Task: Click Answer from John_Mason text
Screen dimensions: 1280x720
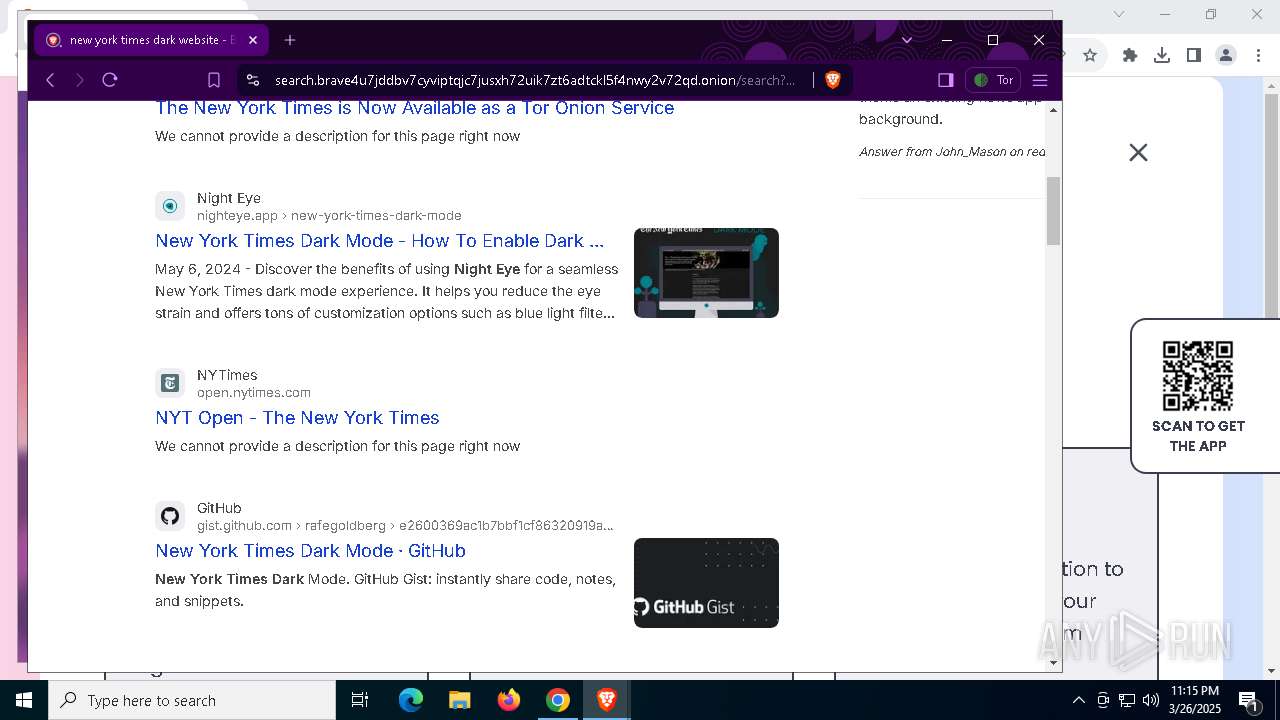Action: [952, 152]
